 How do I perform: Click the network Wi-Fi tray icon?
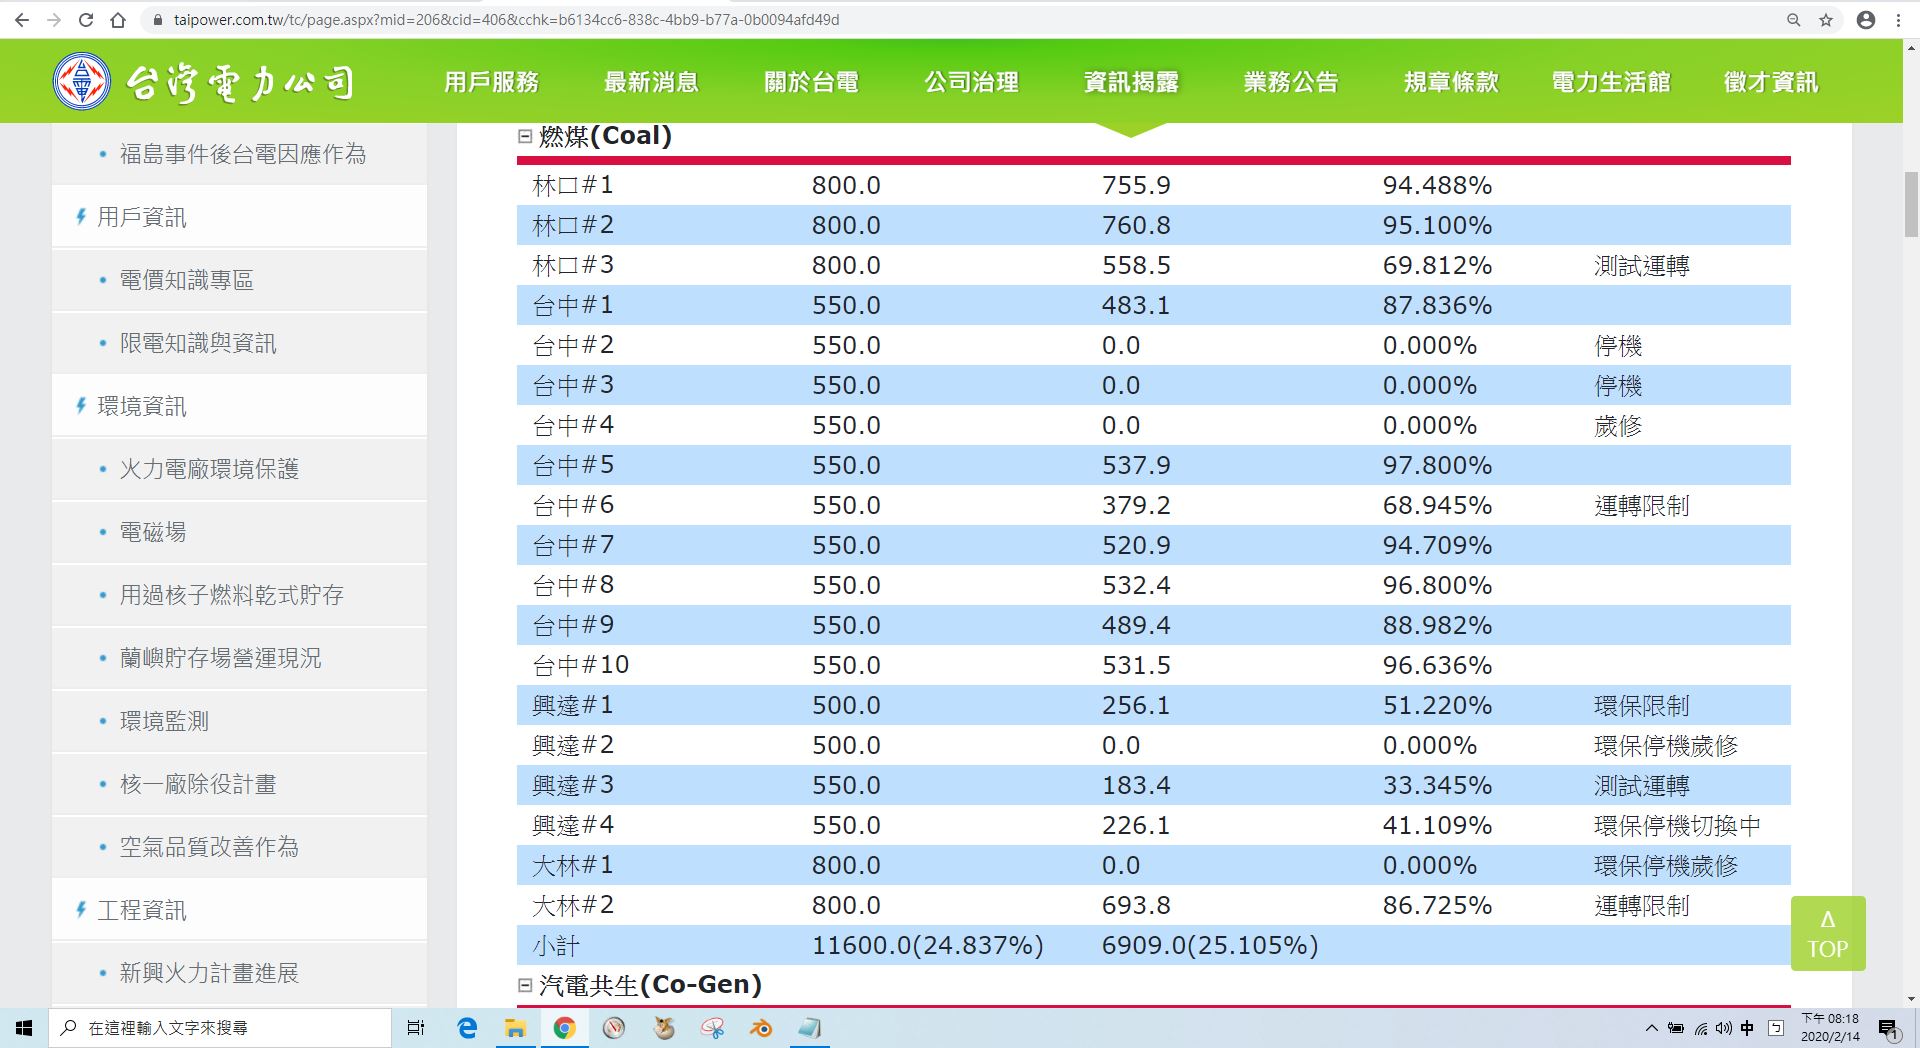point(1700,1028)
